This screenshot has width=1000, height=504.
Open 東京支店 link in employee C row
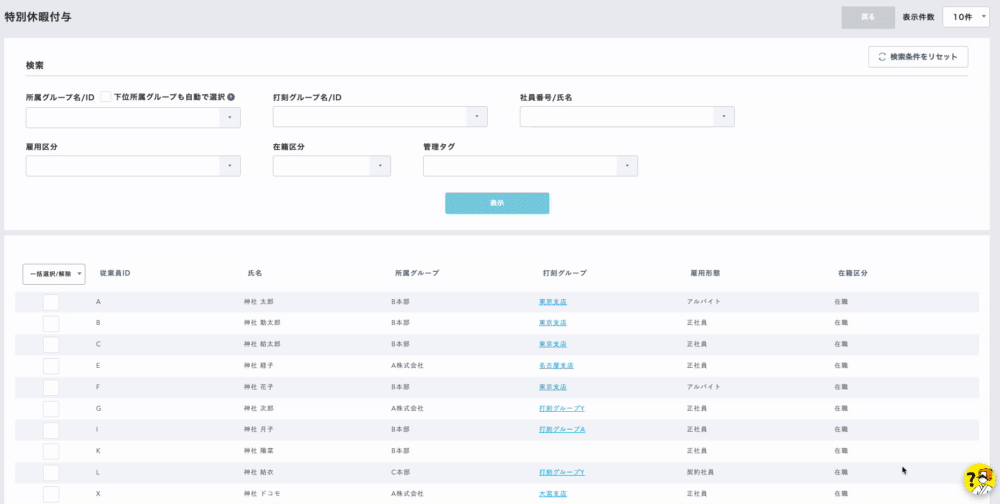click(x=552, y=345)
